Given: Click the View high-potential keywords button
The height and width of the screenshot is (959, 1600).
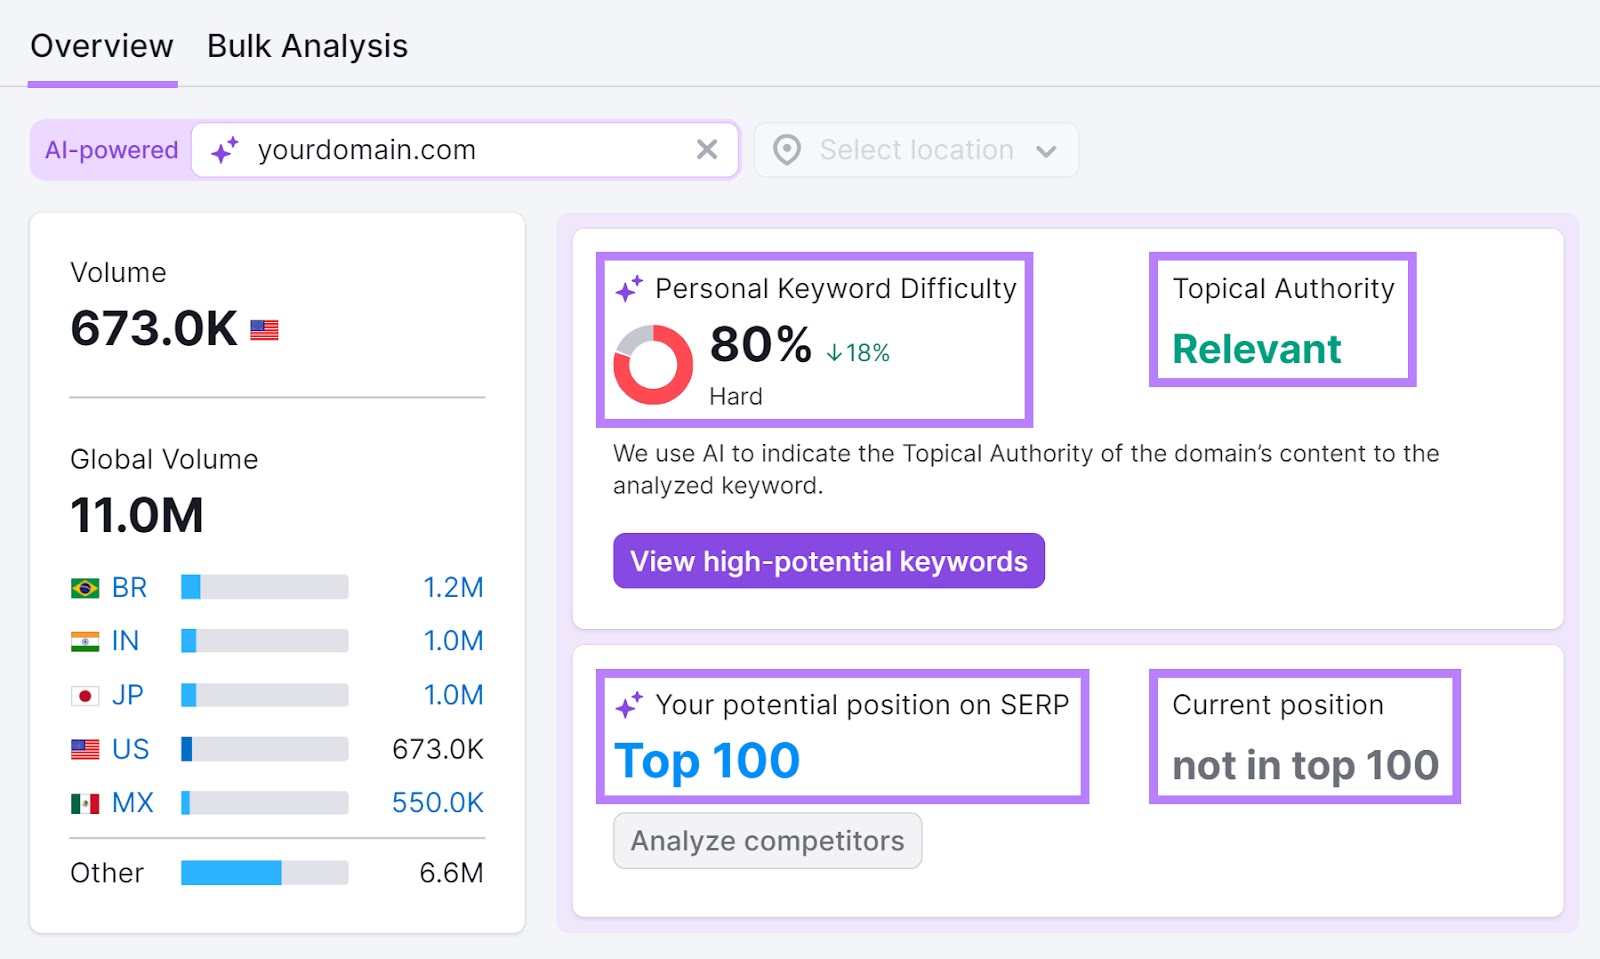Looking at the screenshot, I should point(828,561).
